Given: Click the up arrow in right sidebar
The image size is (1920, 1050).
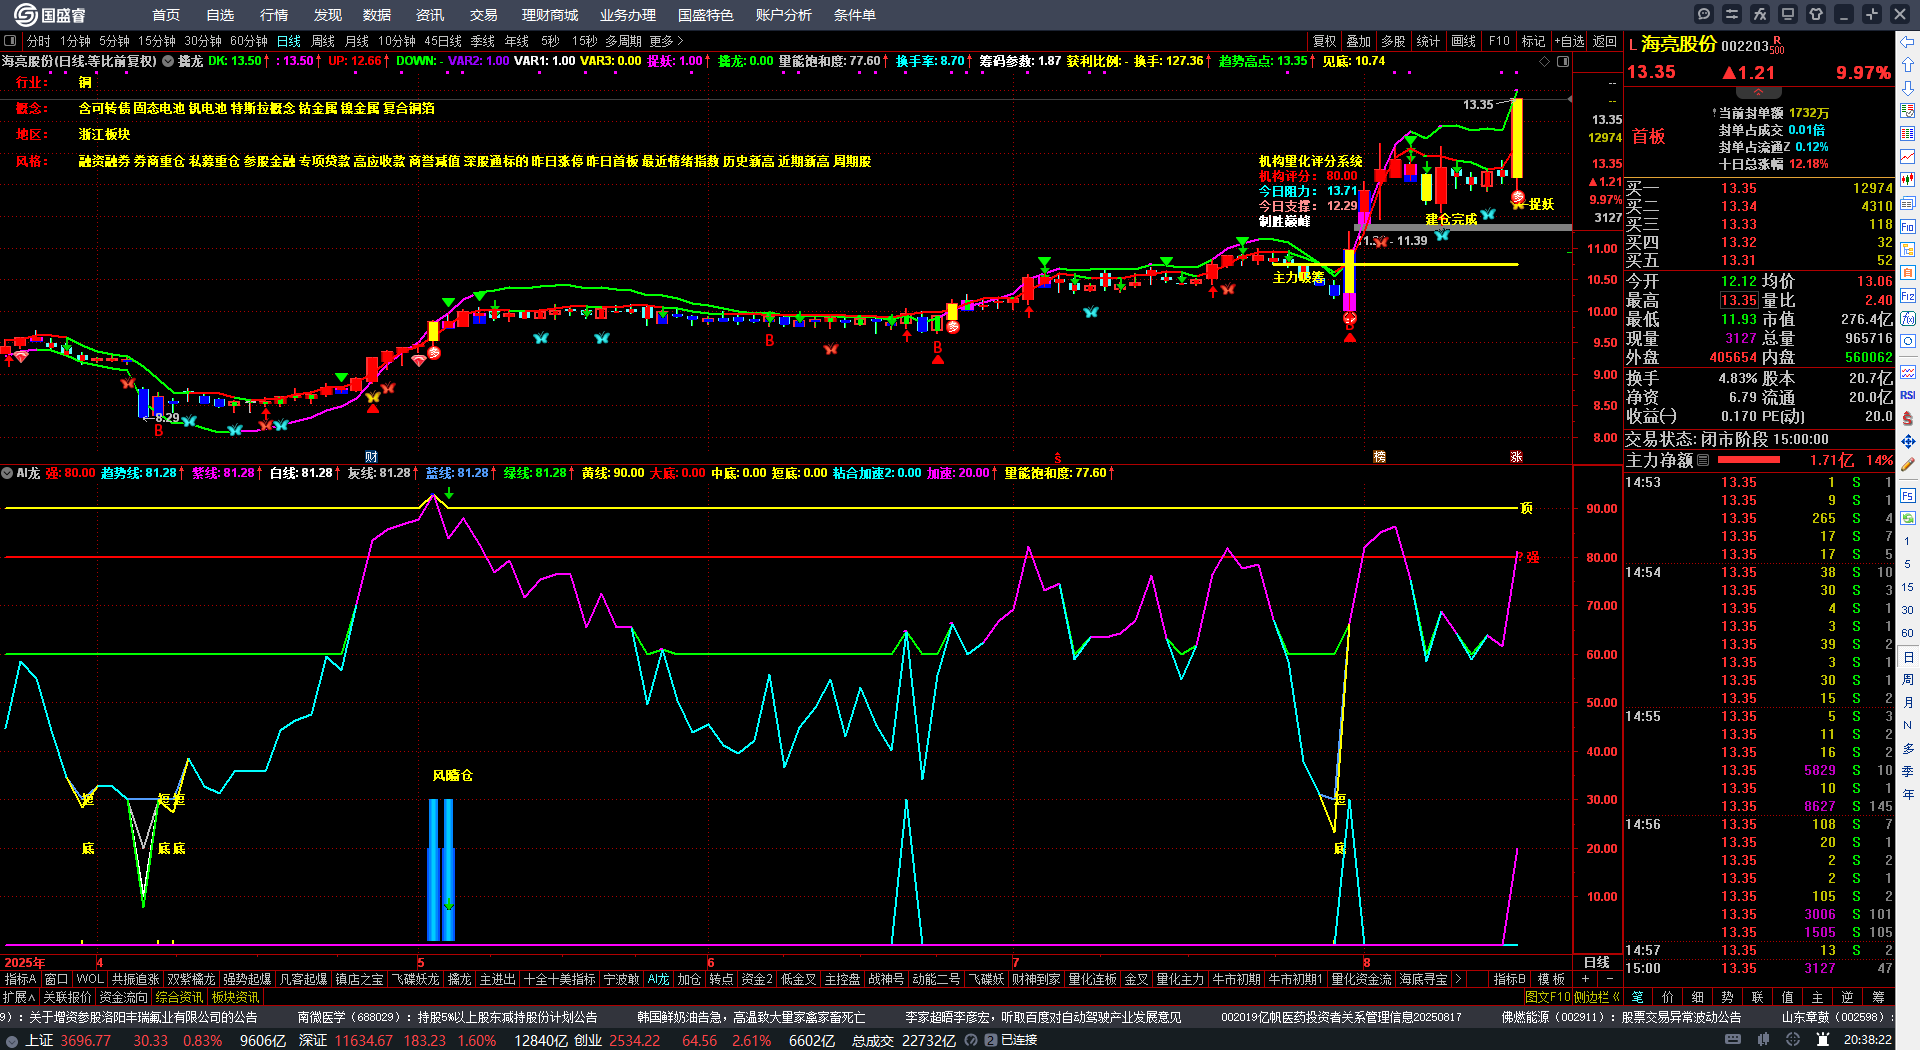Looking at the screenshot, I should click(x=1908, y=64).
